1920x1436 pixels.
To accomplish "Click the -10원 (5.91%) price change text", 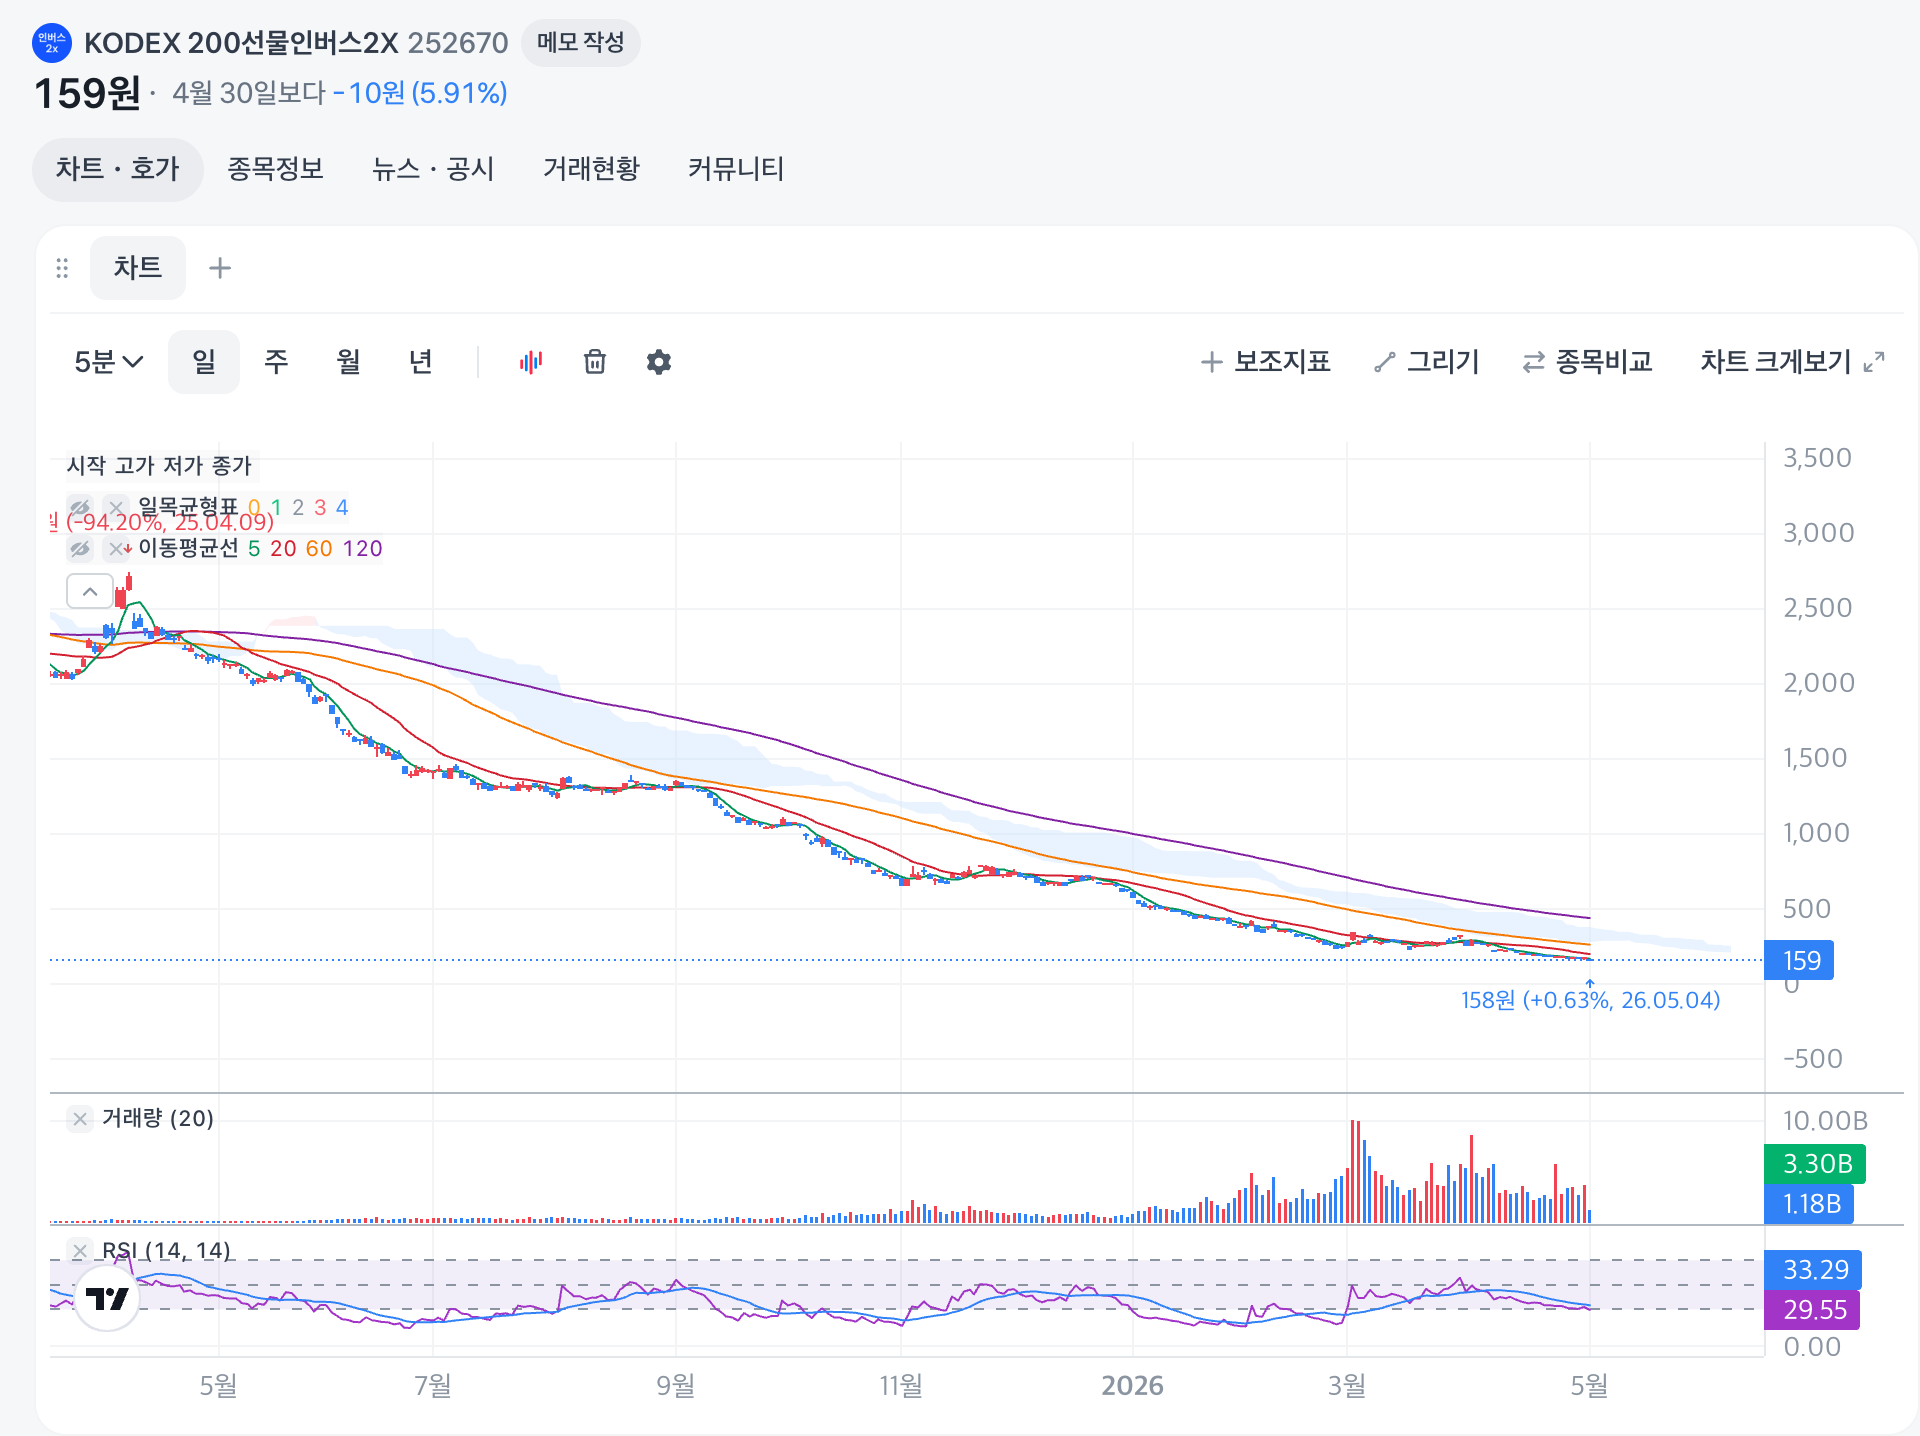I will [420, 94].
